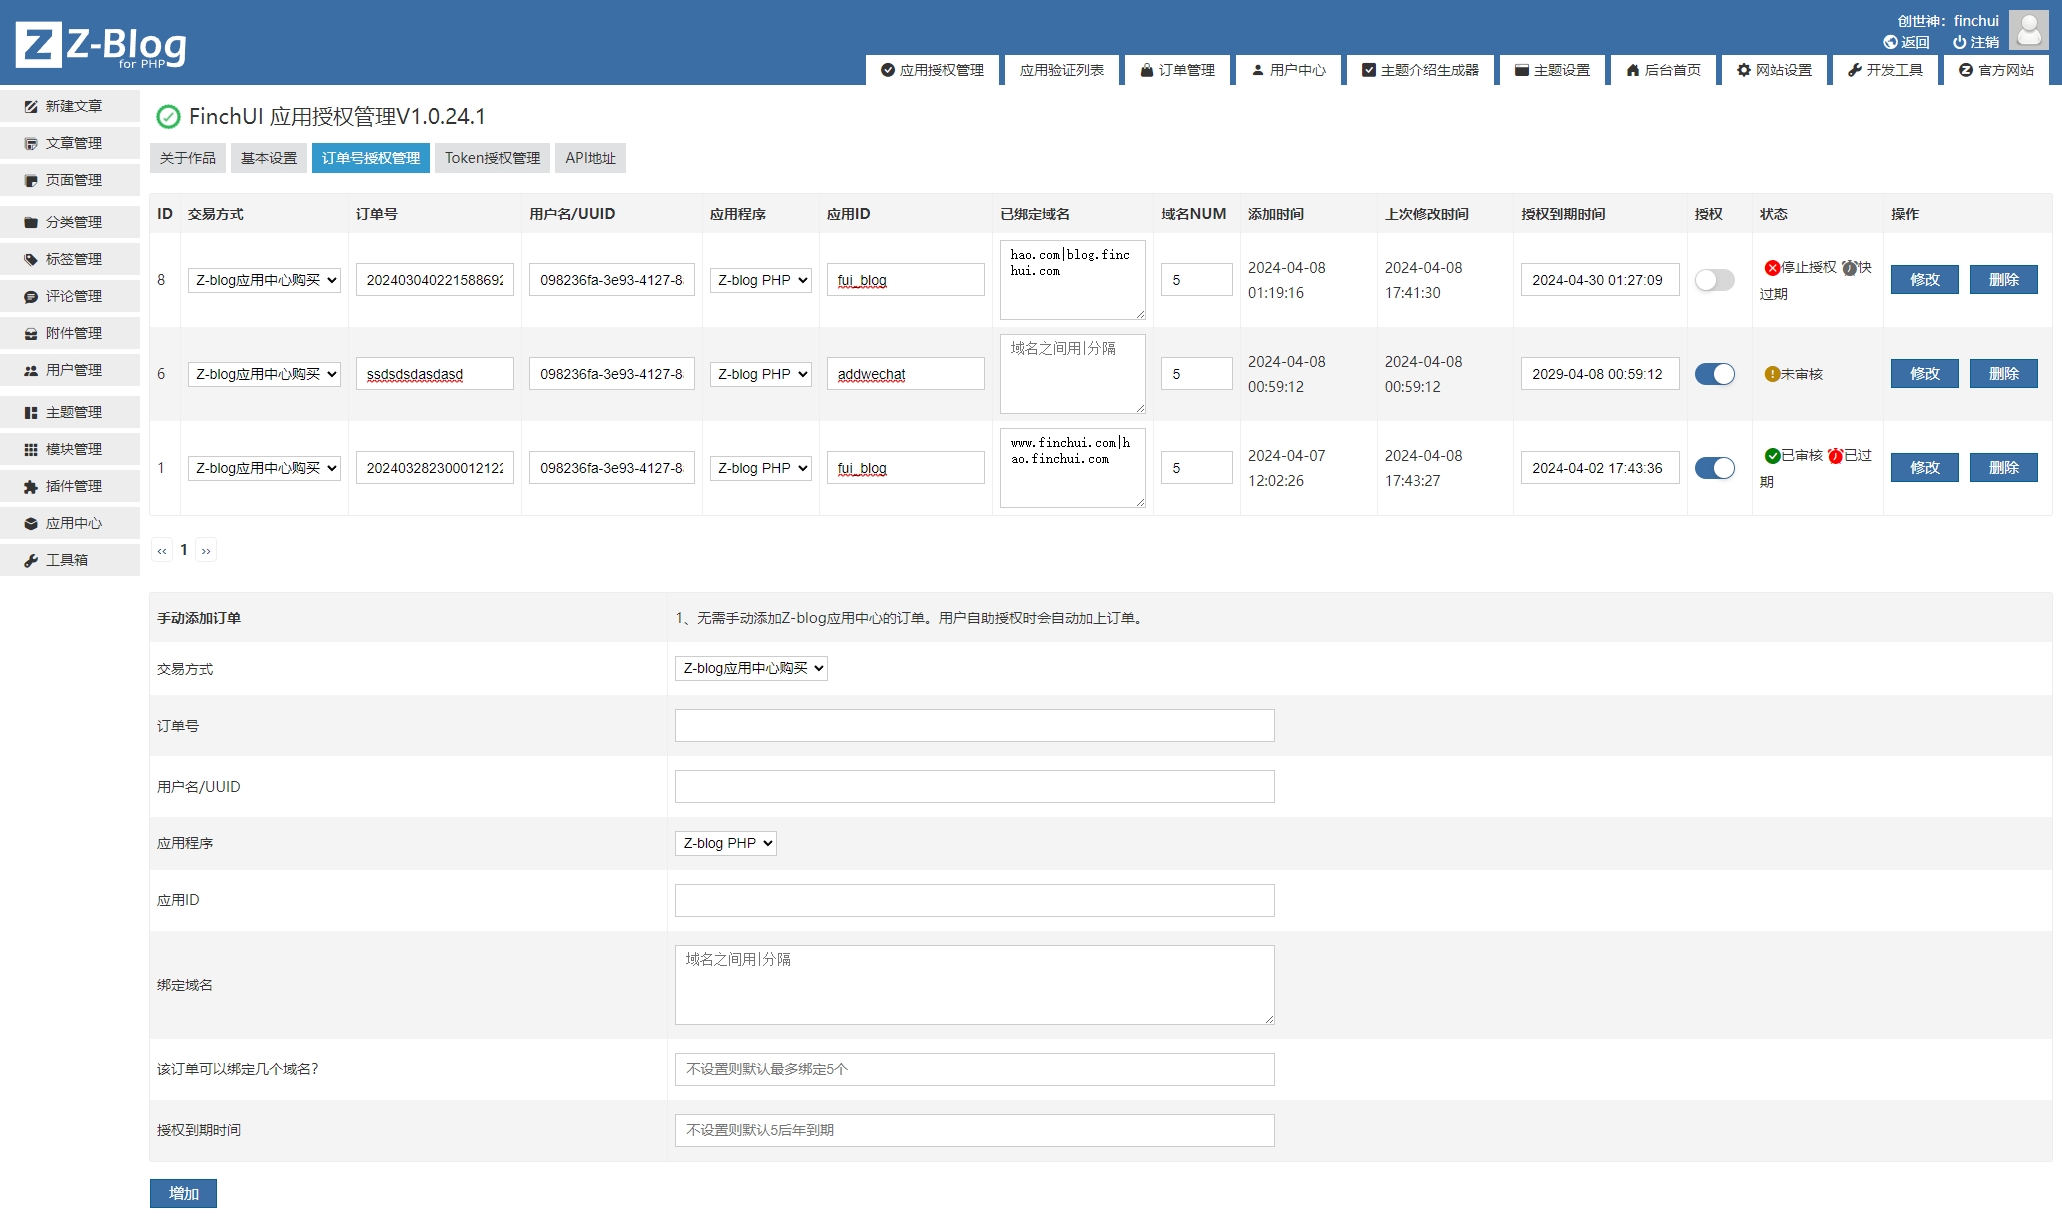Viewport: 2062px width, 1228px height.
Task: Switch to 基本设置 tab
Action: pyautogui.click(x=269, y=158)
